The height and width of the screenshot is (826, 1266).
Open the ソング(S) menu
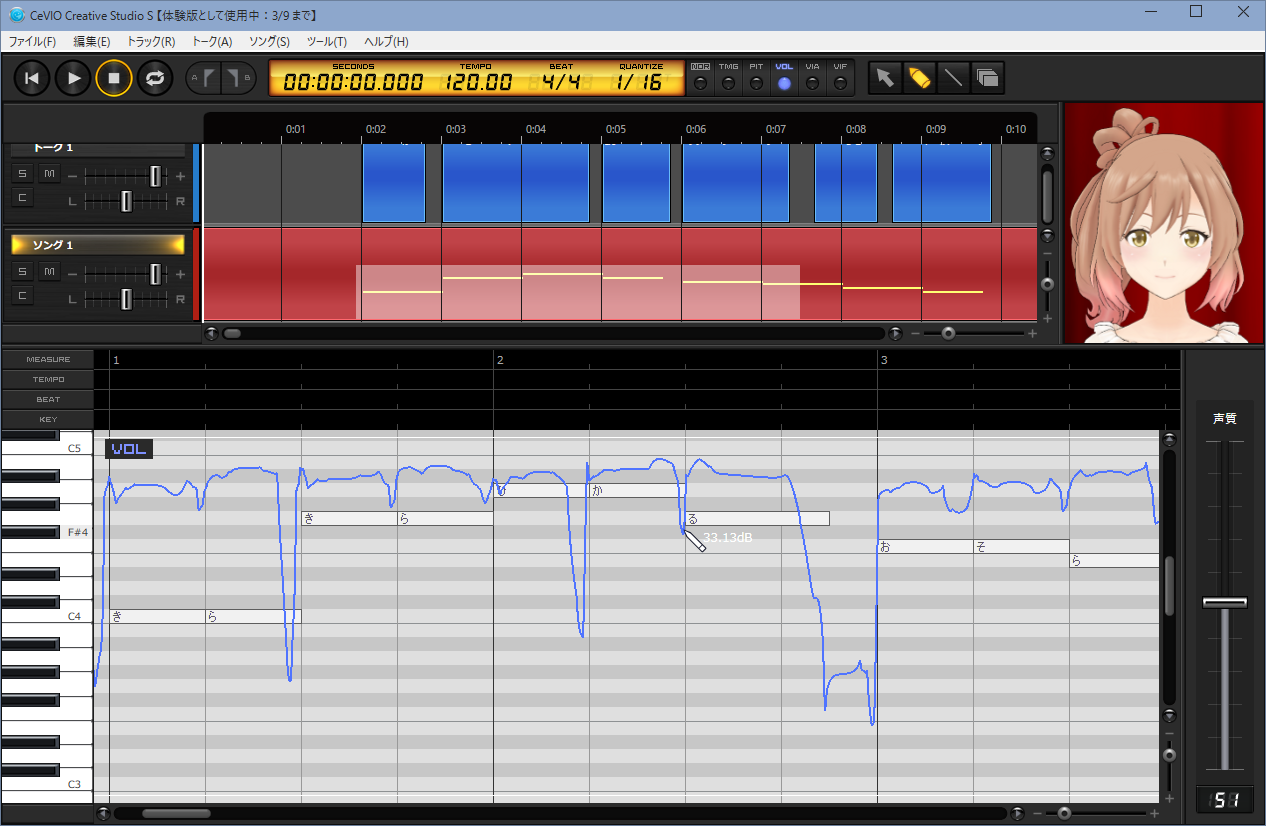click(269, 41)
